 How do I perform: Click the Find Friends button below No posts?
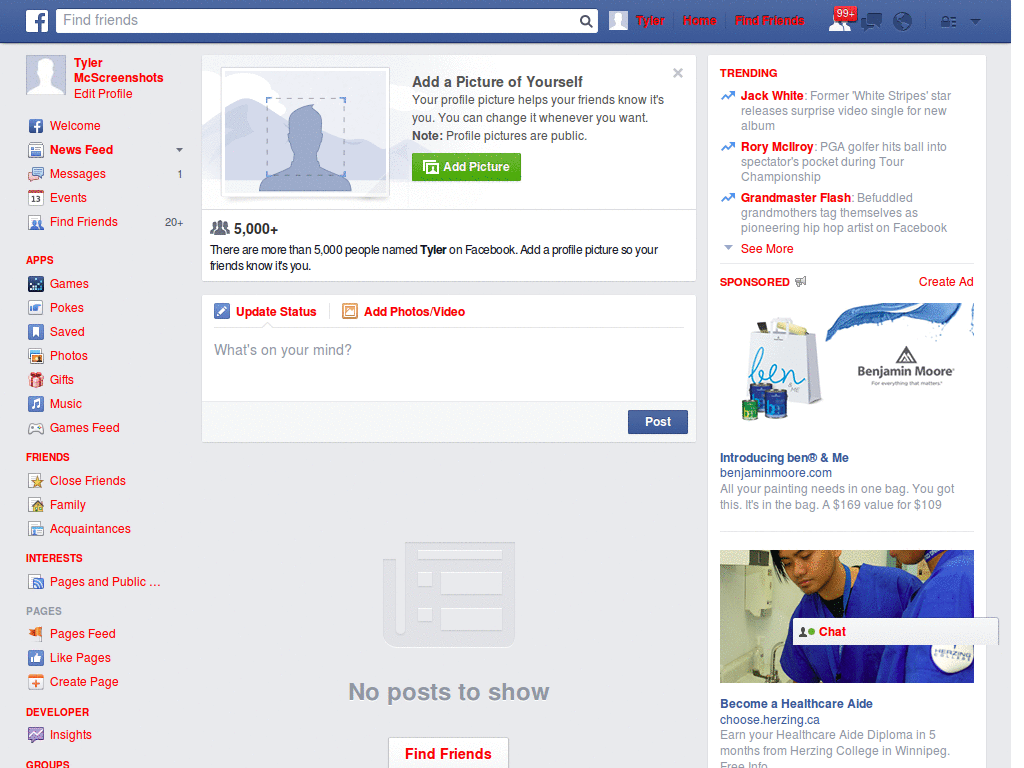[x=448, y=754]
